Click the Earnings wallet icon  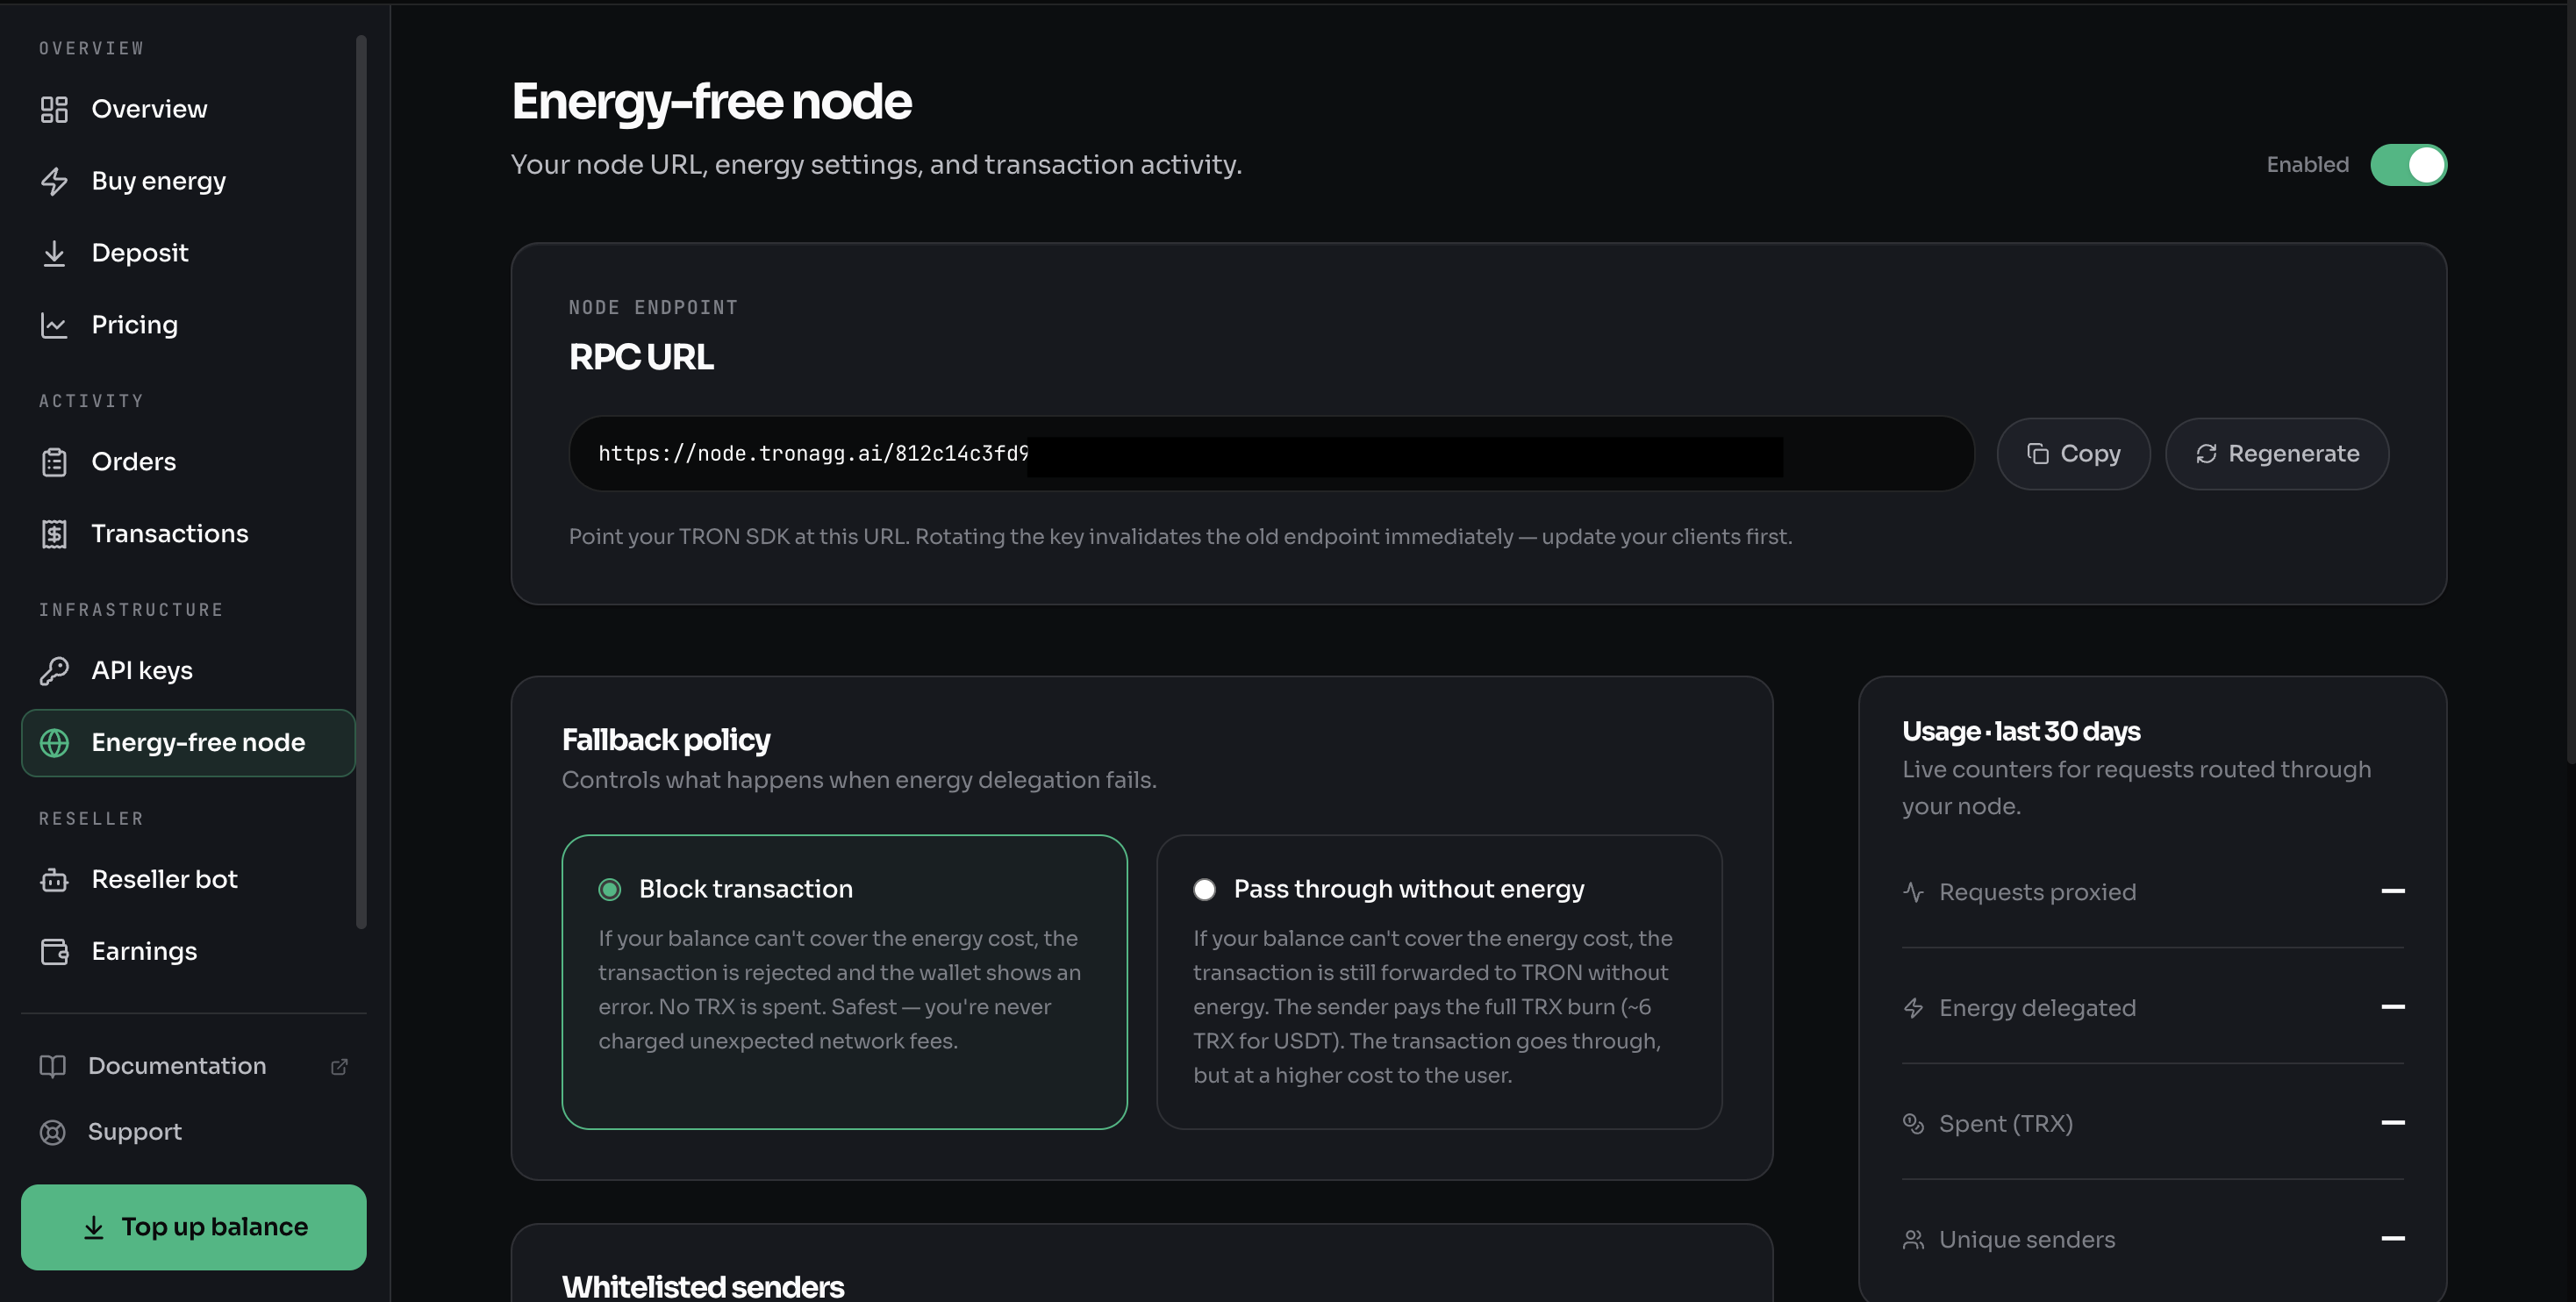point(54,951)
